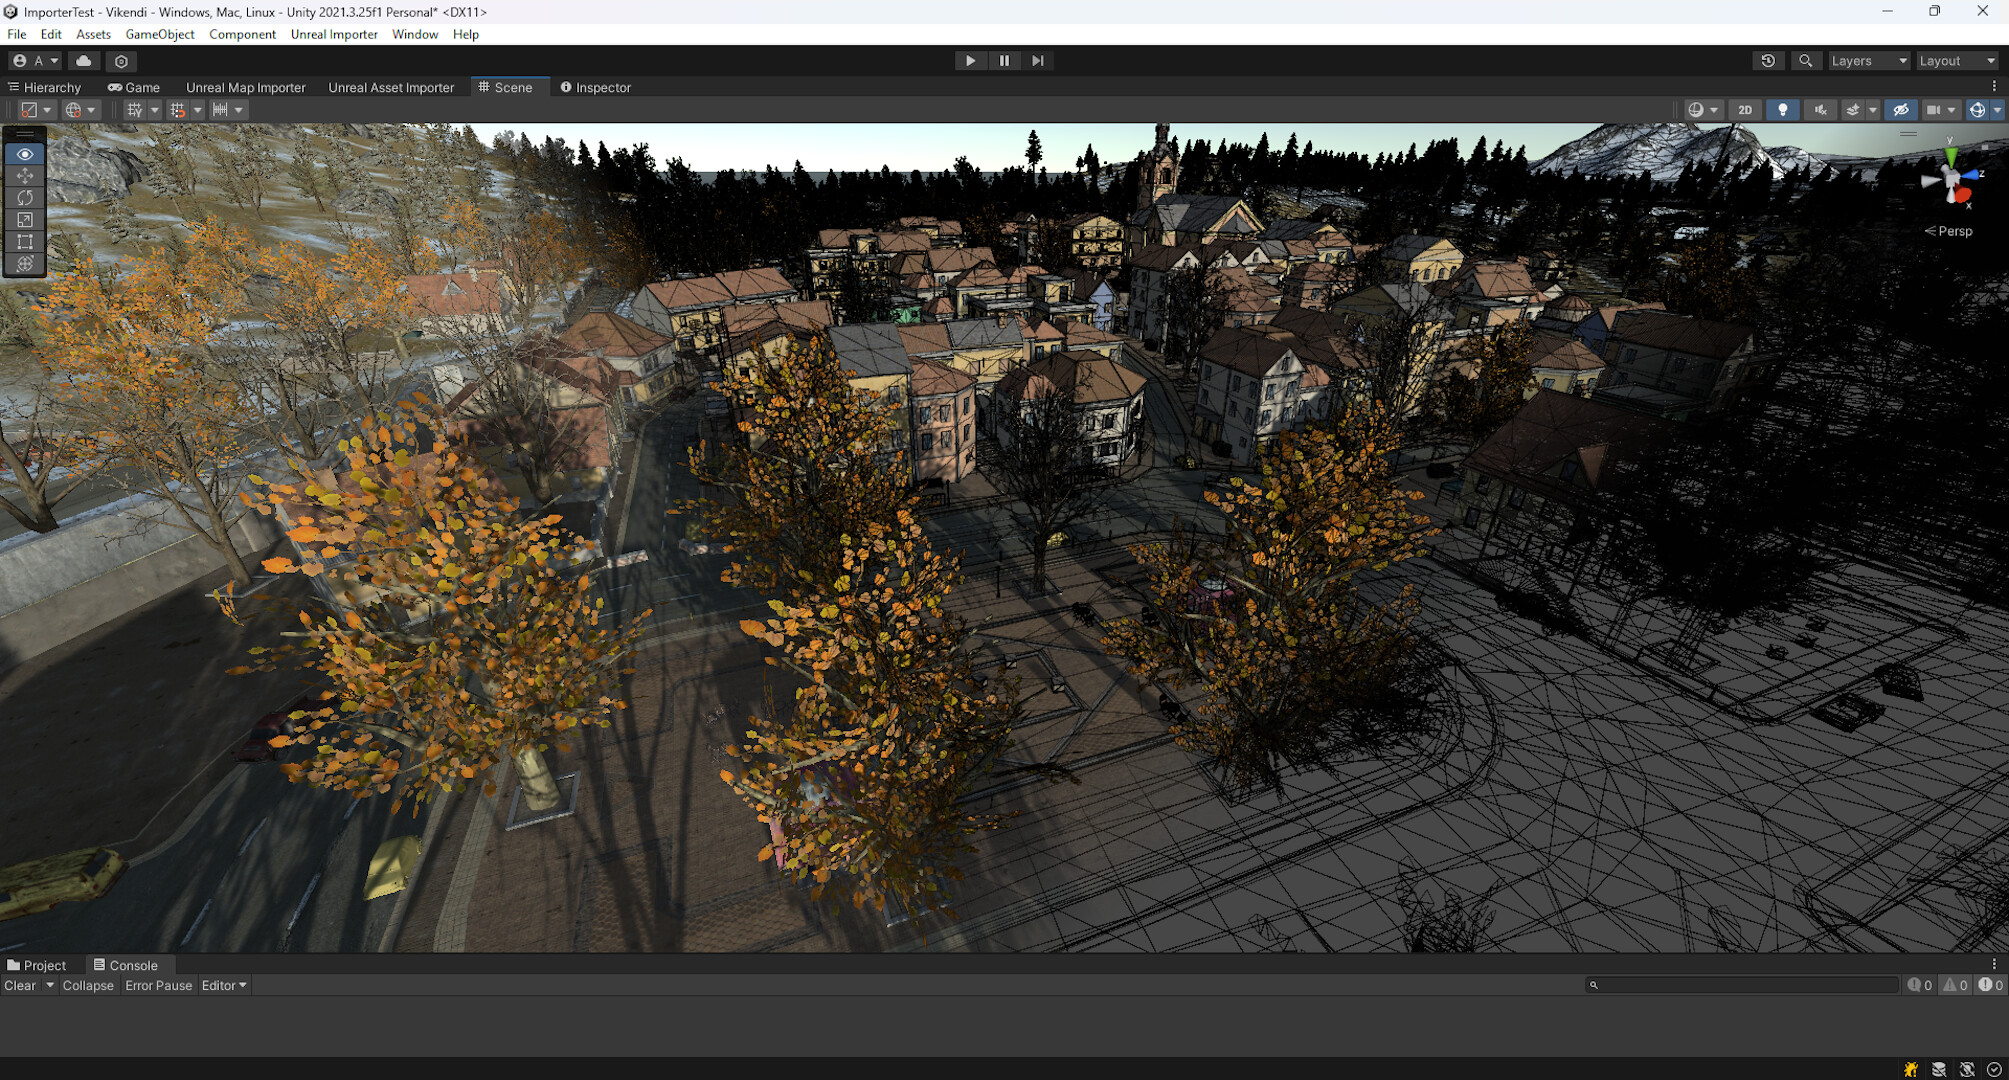Click the Undo History icon

pos(1768,60)
